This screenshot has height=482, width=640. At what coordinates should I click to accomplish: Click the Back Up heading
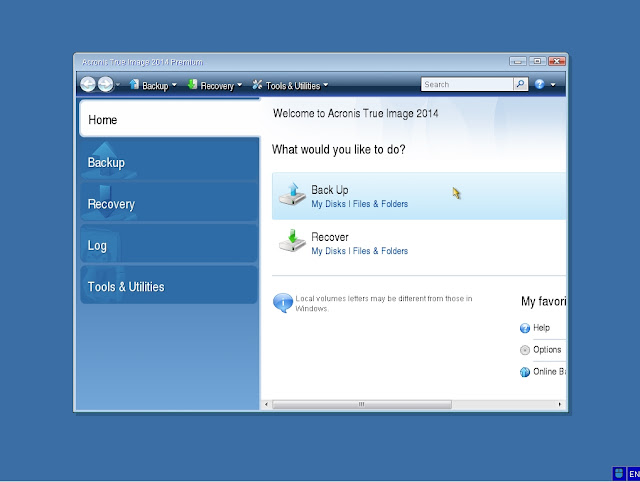click(330, 190)
